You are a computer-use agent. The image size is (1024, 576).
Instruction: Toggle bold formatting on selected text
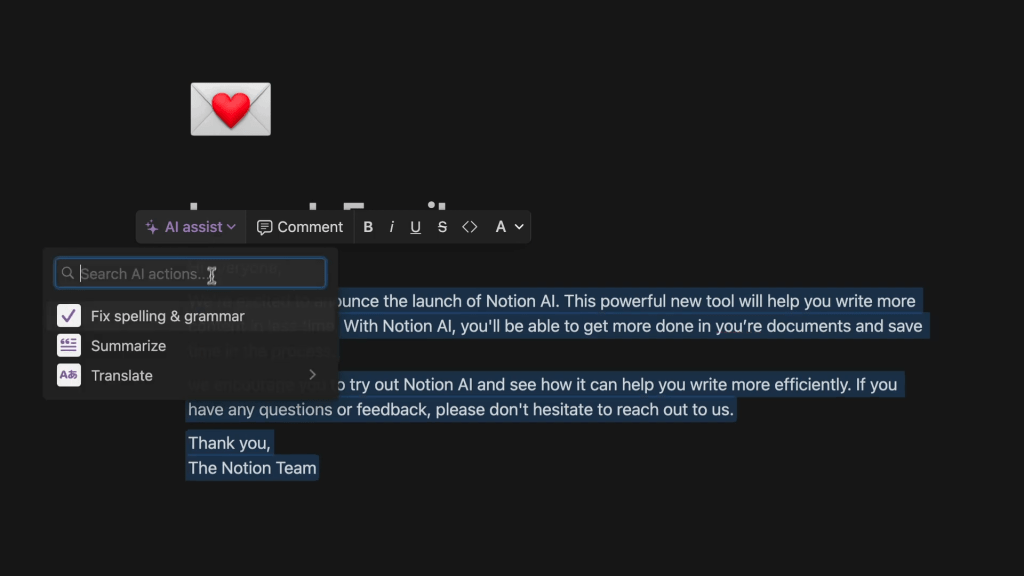368,227
